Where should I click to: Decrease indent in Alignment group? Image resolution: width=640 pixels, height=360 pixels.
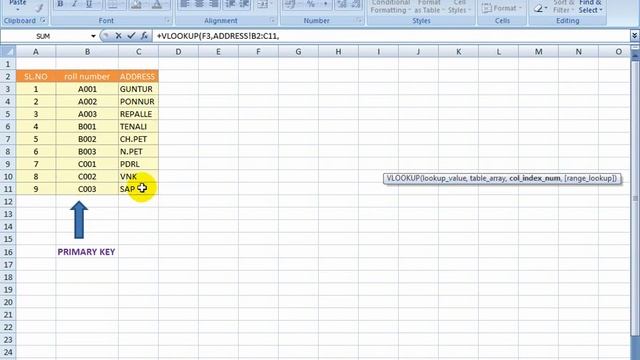pyautogui.click(x=230, y=4)
